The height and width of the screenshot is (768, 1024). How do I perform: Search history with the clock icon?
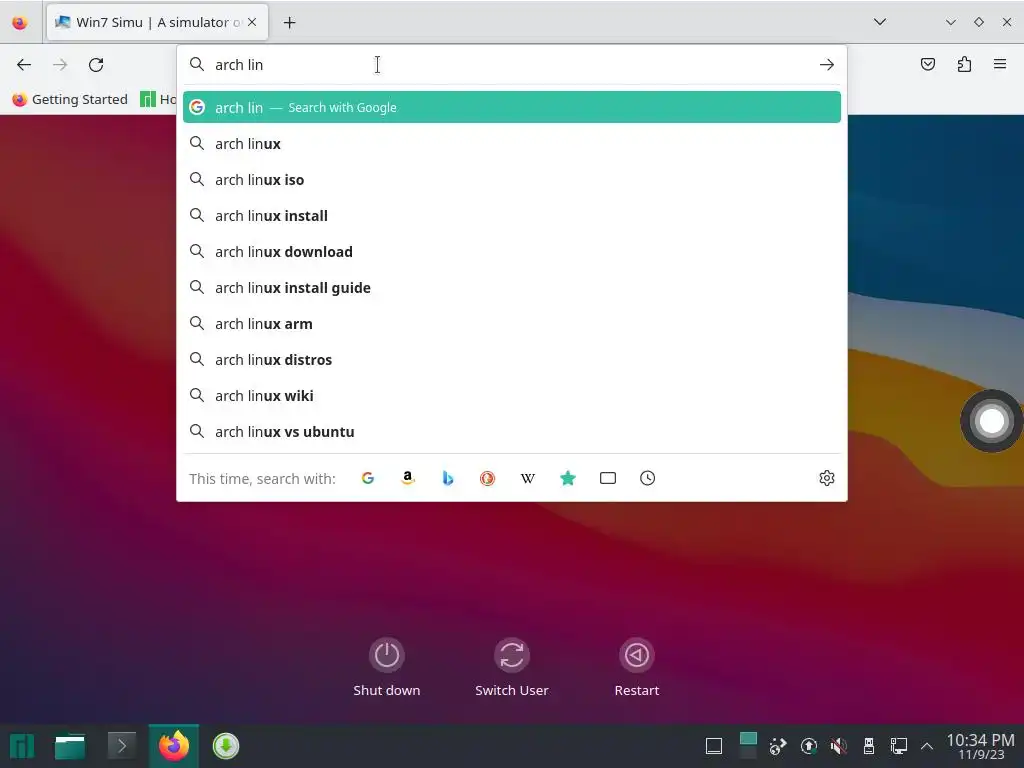tap(648, 478)
